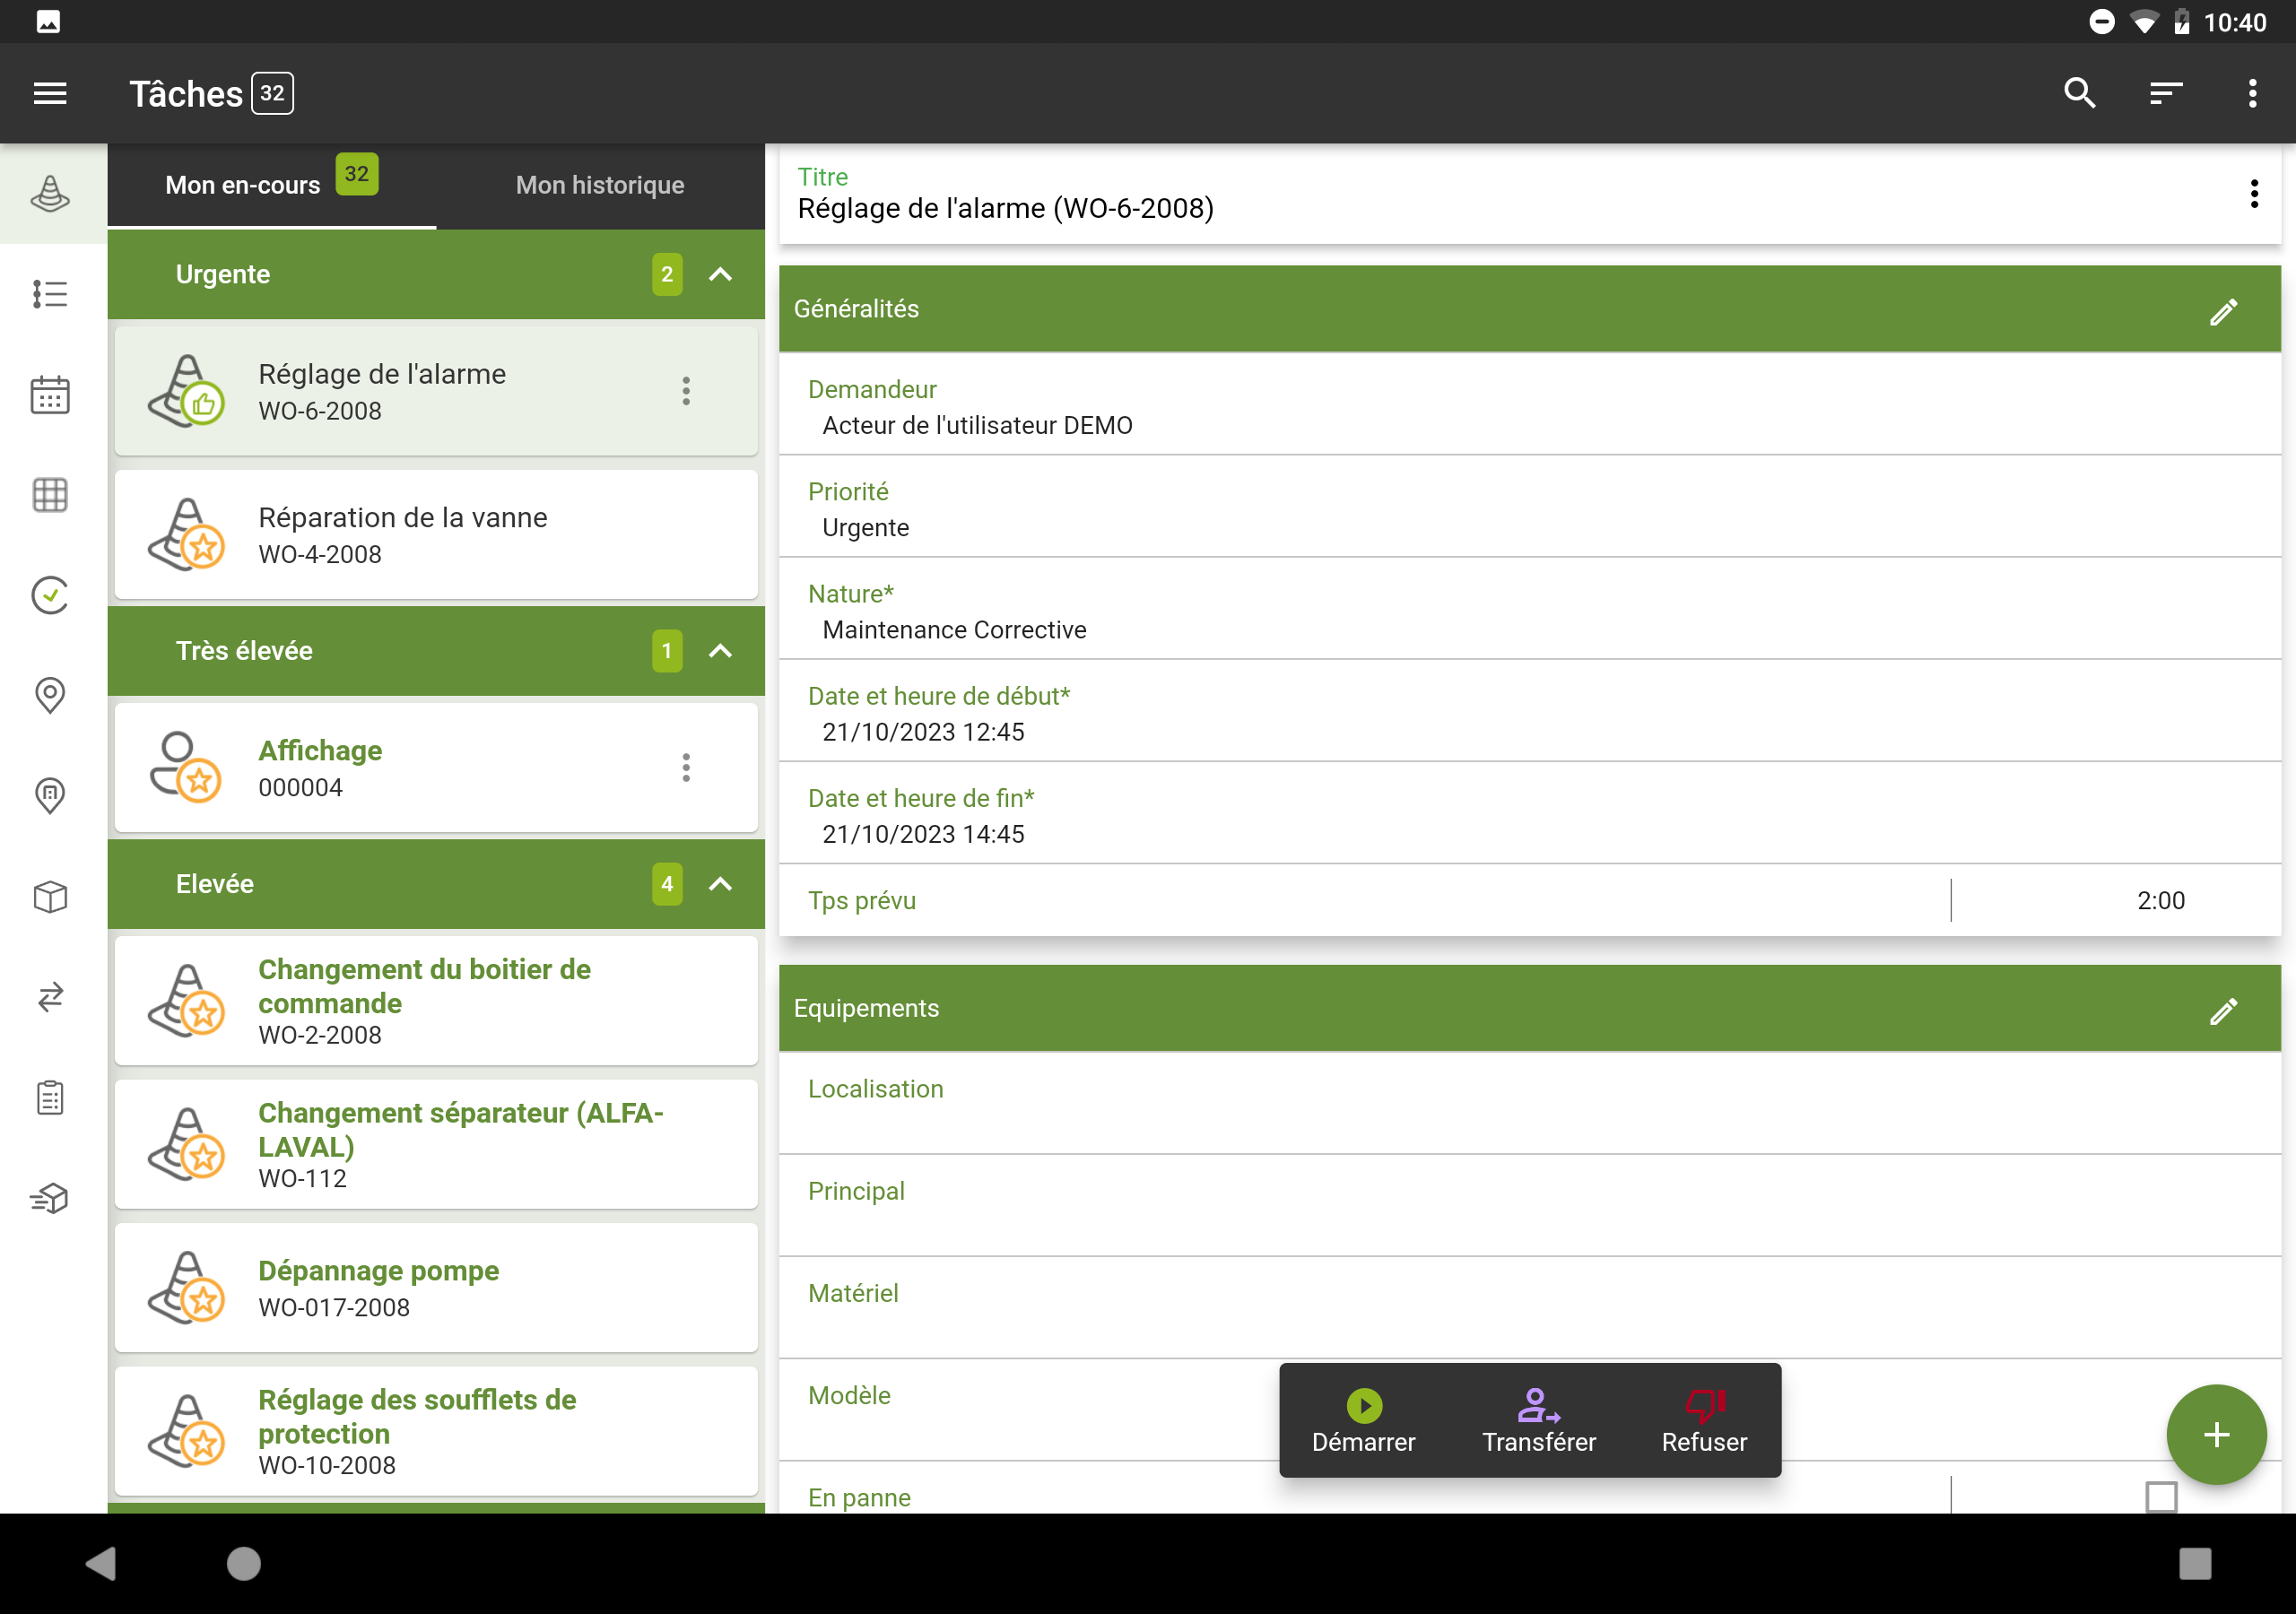
Task: Start the task with Démarrer
Action: (1363, 1421)
